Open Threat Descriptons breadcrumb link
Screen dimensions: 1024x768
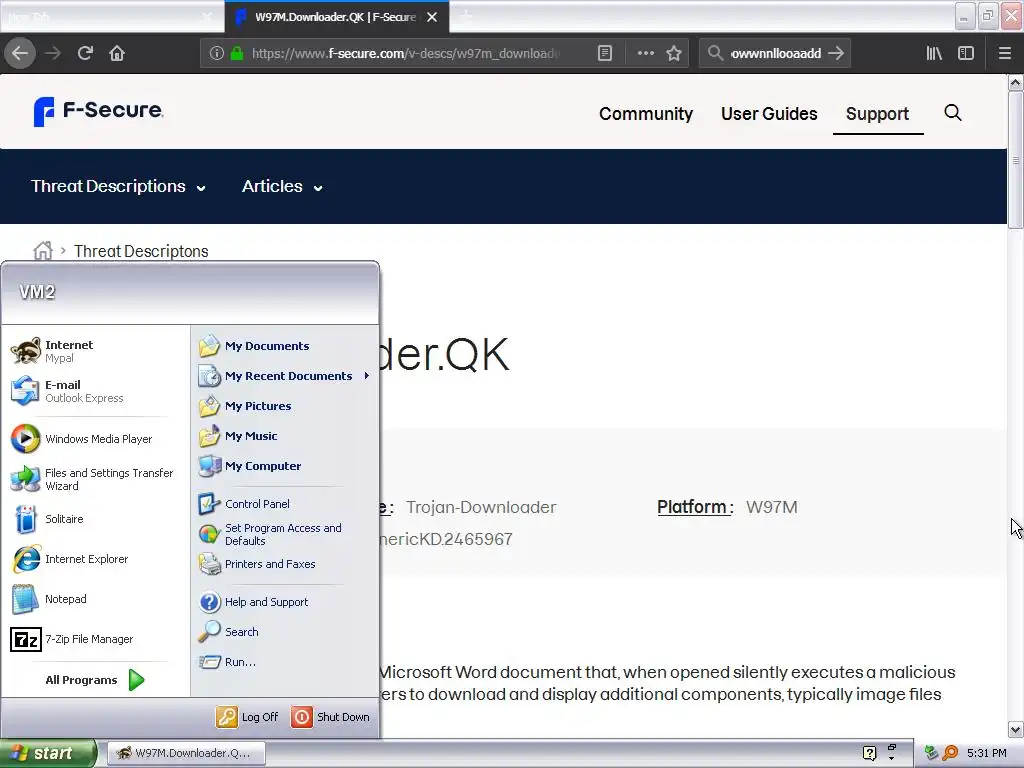[141, 251]
